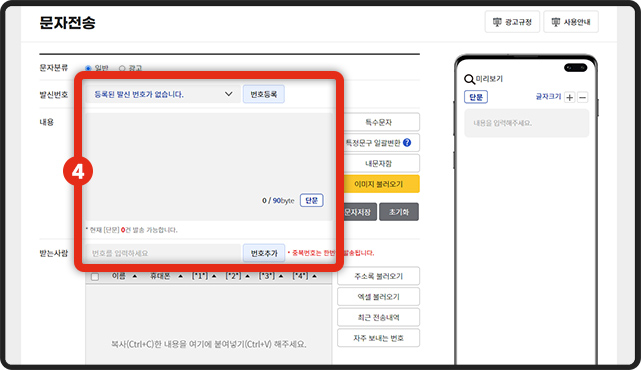Click the 초기화 reset button
This screenshot has width=641, height=370.
[399, 212]
